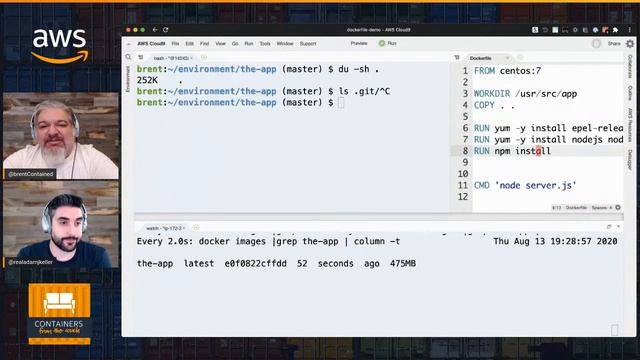Open the View menu

click(220, 44)
